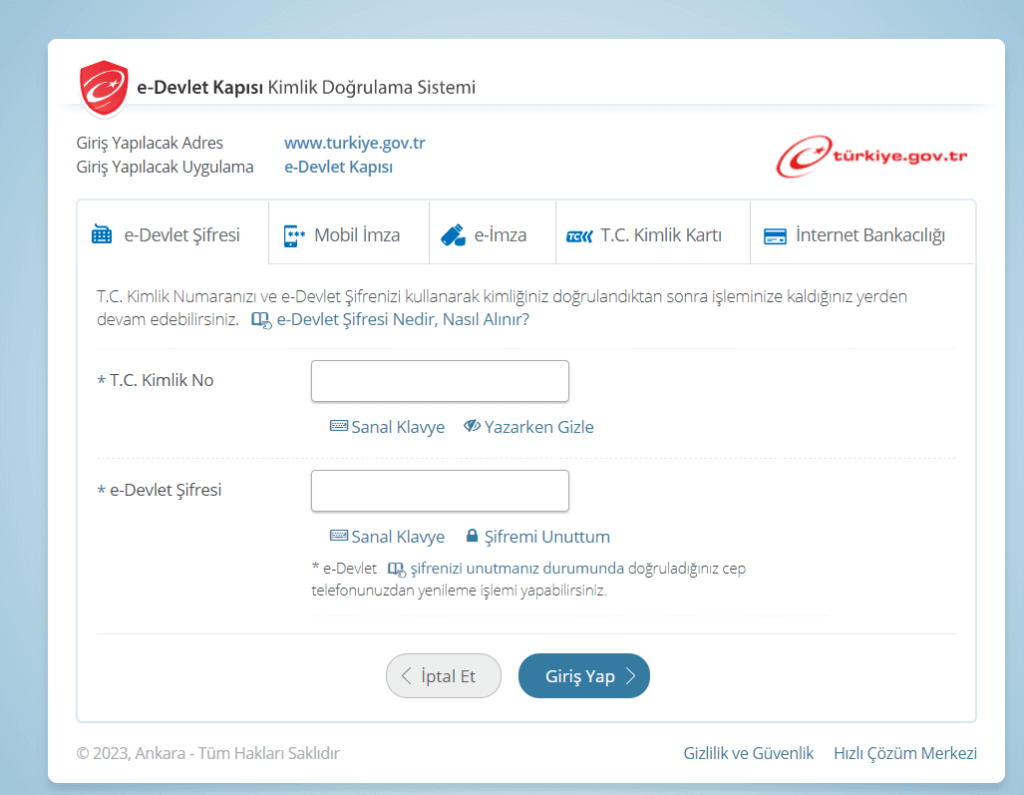Viewport: 1024px width, 795px height.
Task: Focus the e-Devlet Şifresi password field
Action: 440,491
